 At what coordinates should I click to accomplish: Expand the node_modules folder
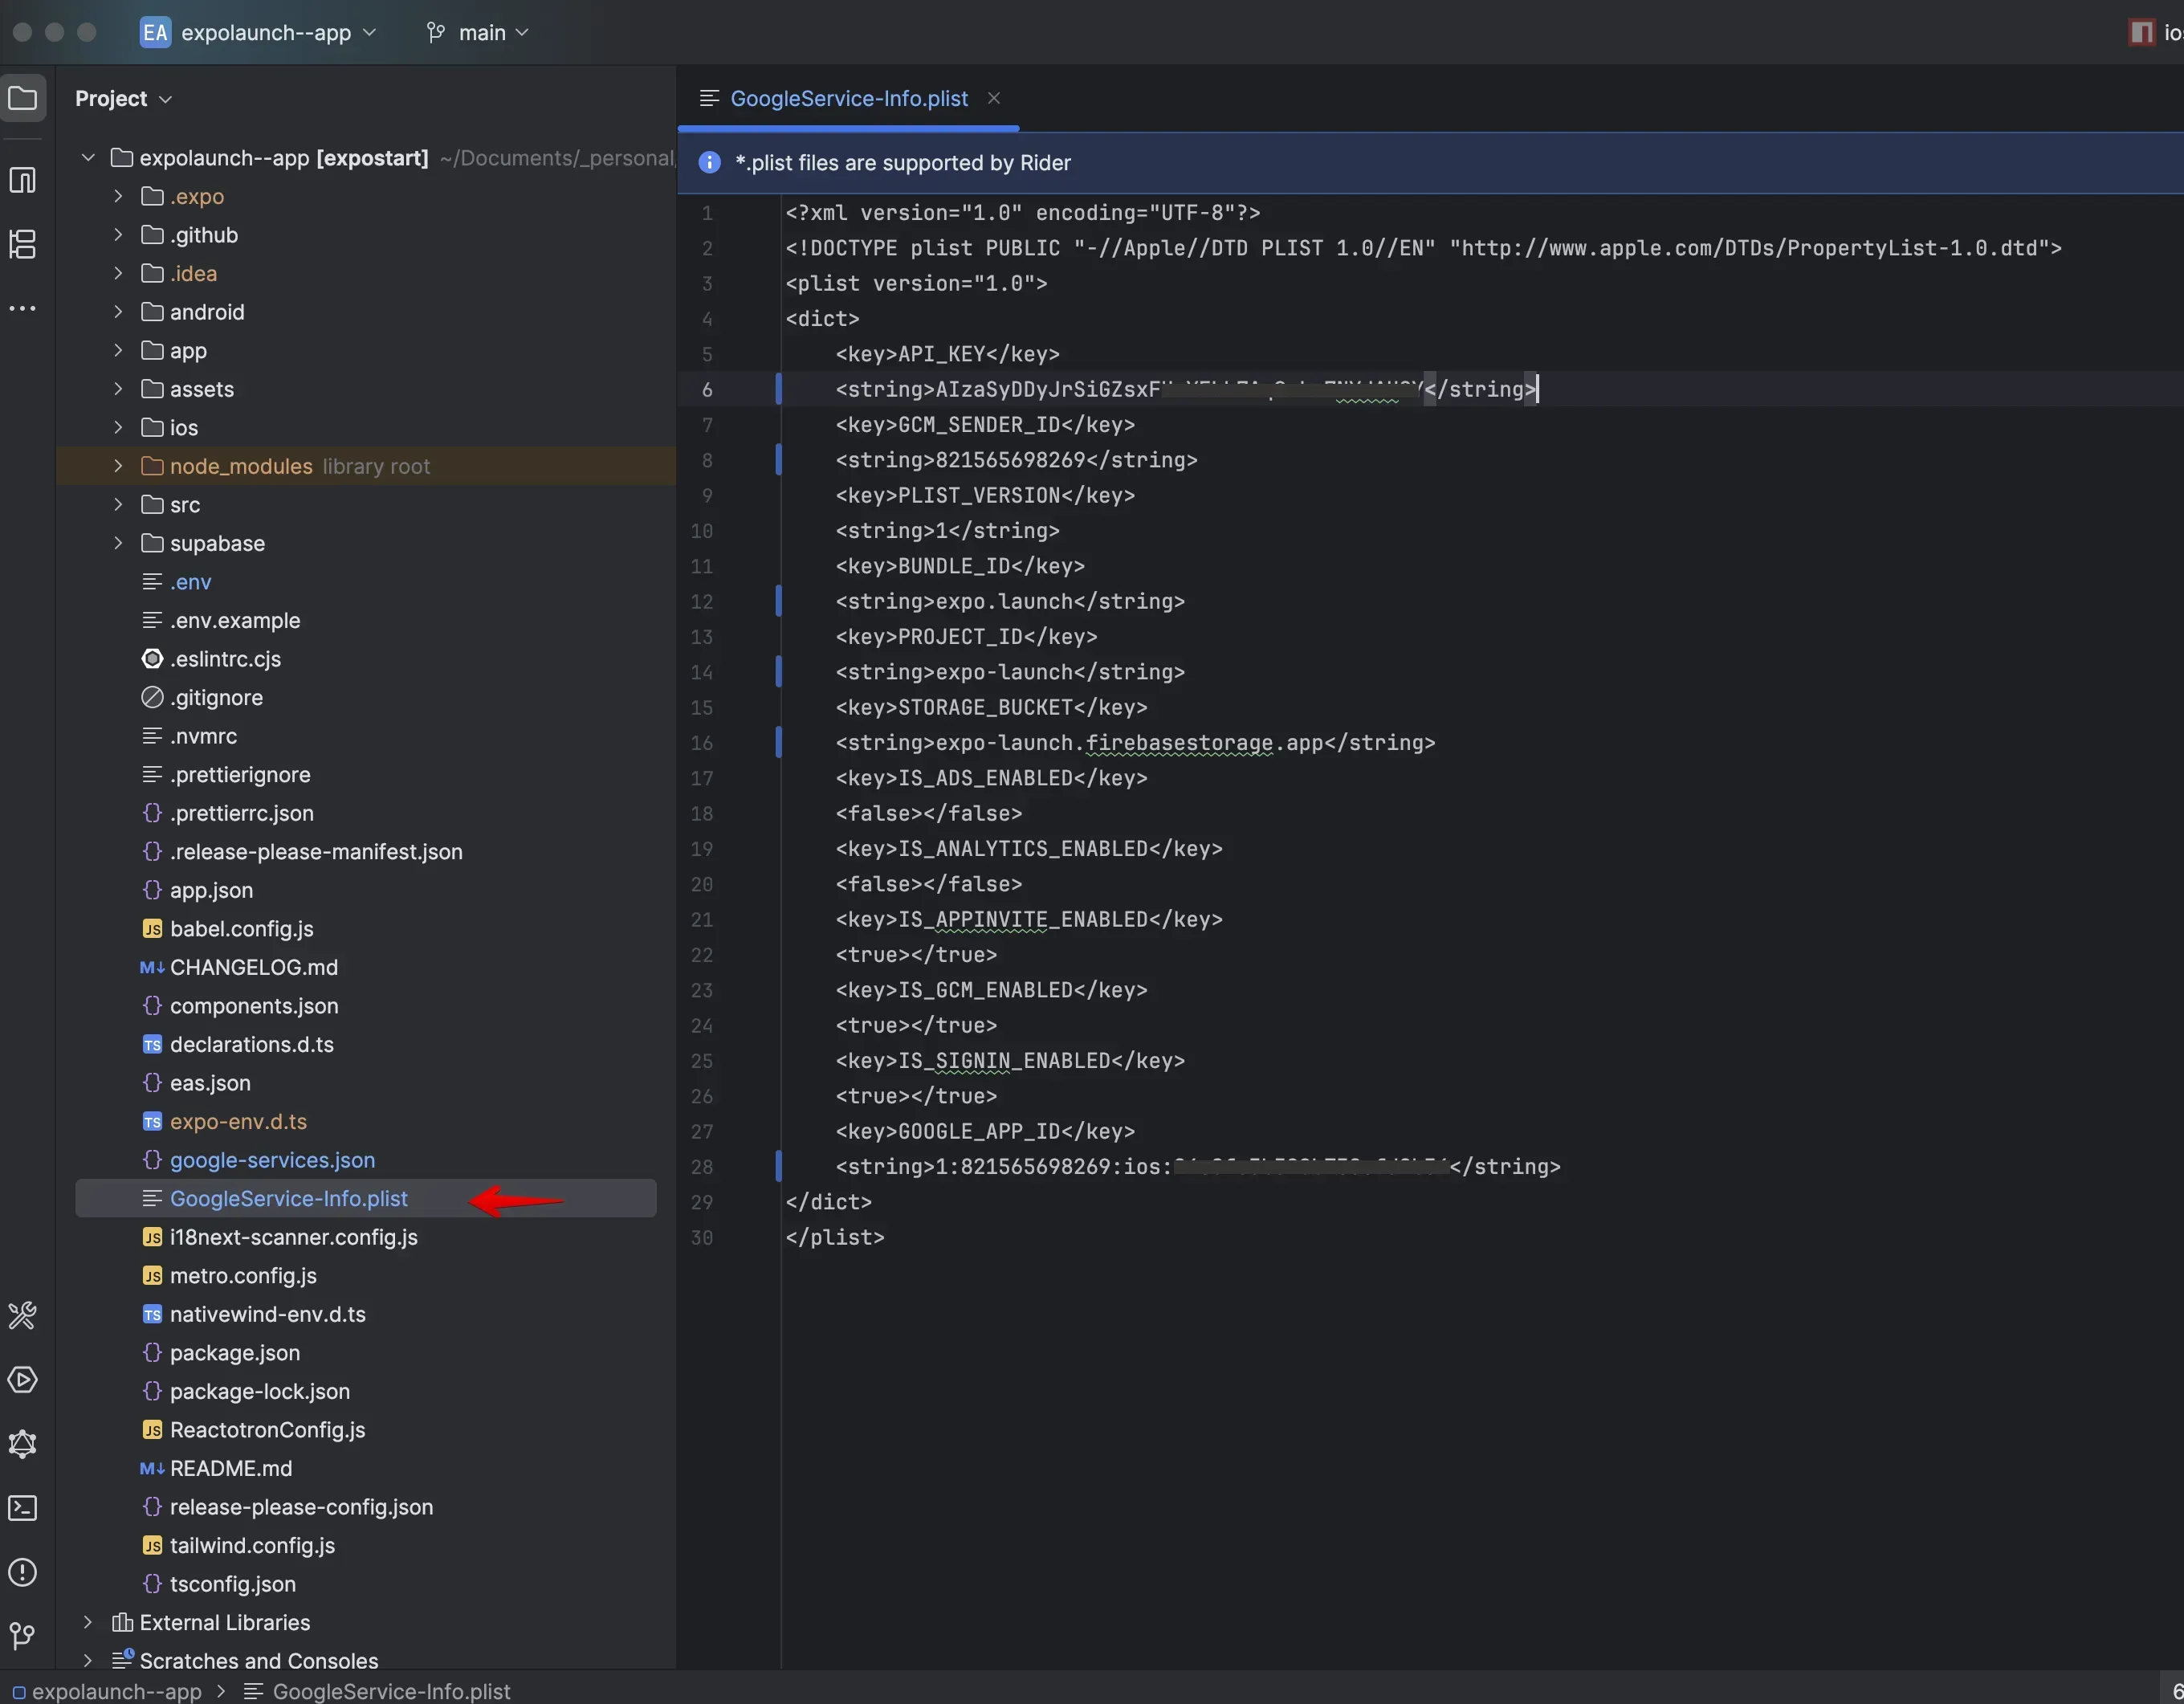[118, 466]
